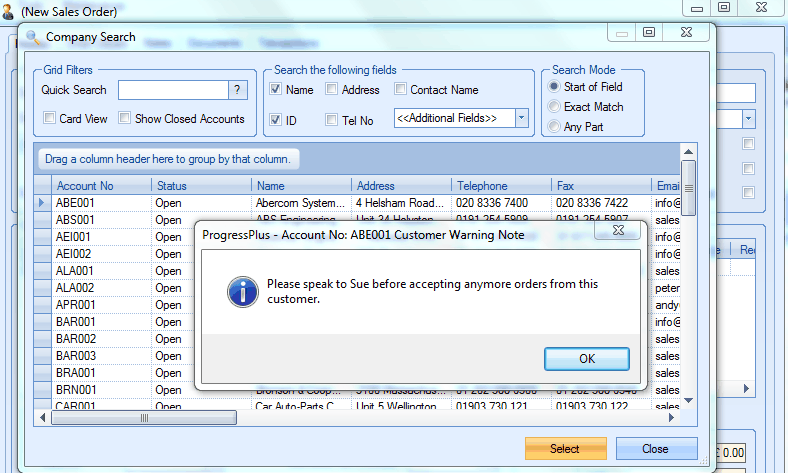
Task: Click the information icon in warning dialog
Action: click(x=243, y=292)
